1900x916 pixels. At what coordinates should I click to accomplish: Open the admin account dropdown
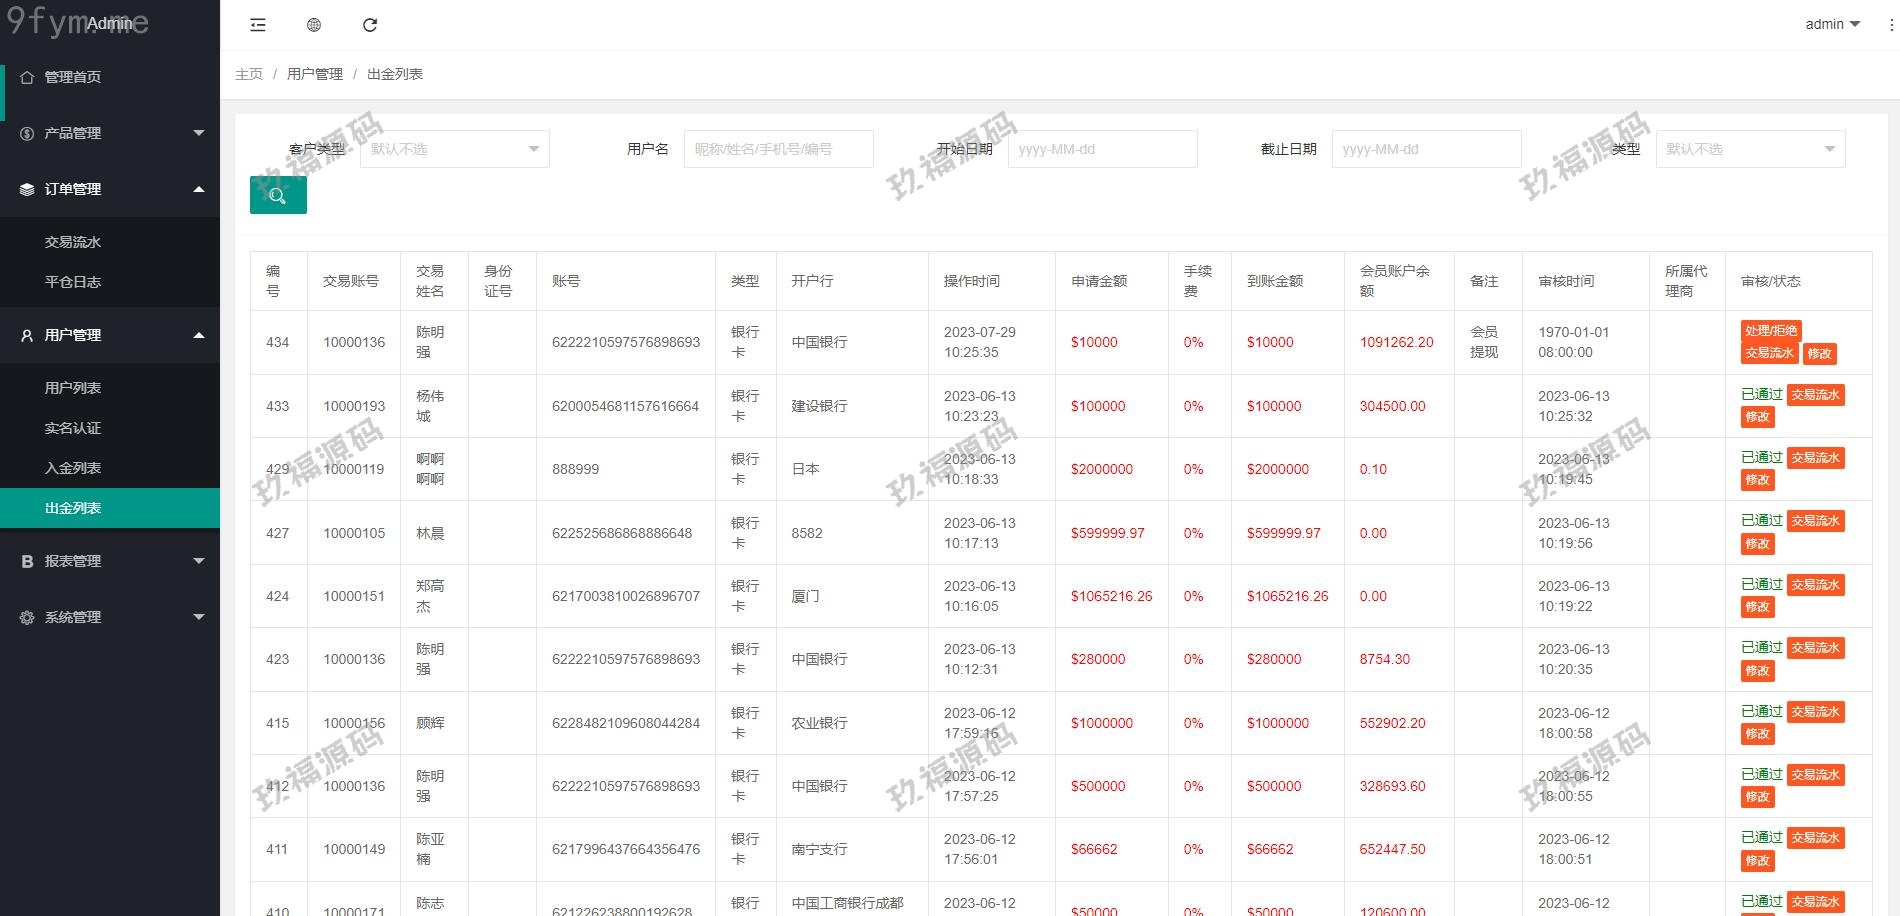tap(1832, 24)
